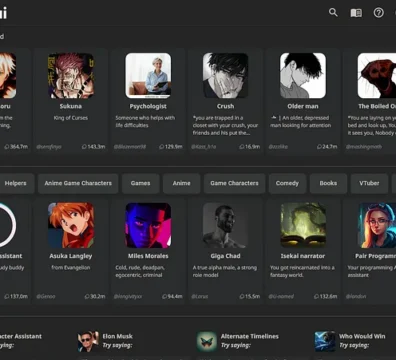Select the Anime category tab
The image size is (396, 360).
coord(182,183)
